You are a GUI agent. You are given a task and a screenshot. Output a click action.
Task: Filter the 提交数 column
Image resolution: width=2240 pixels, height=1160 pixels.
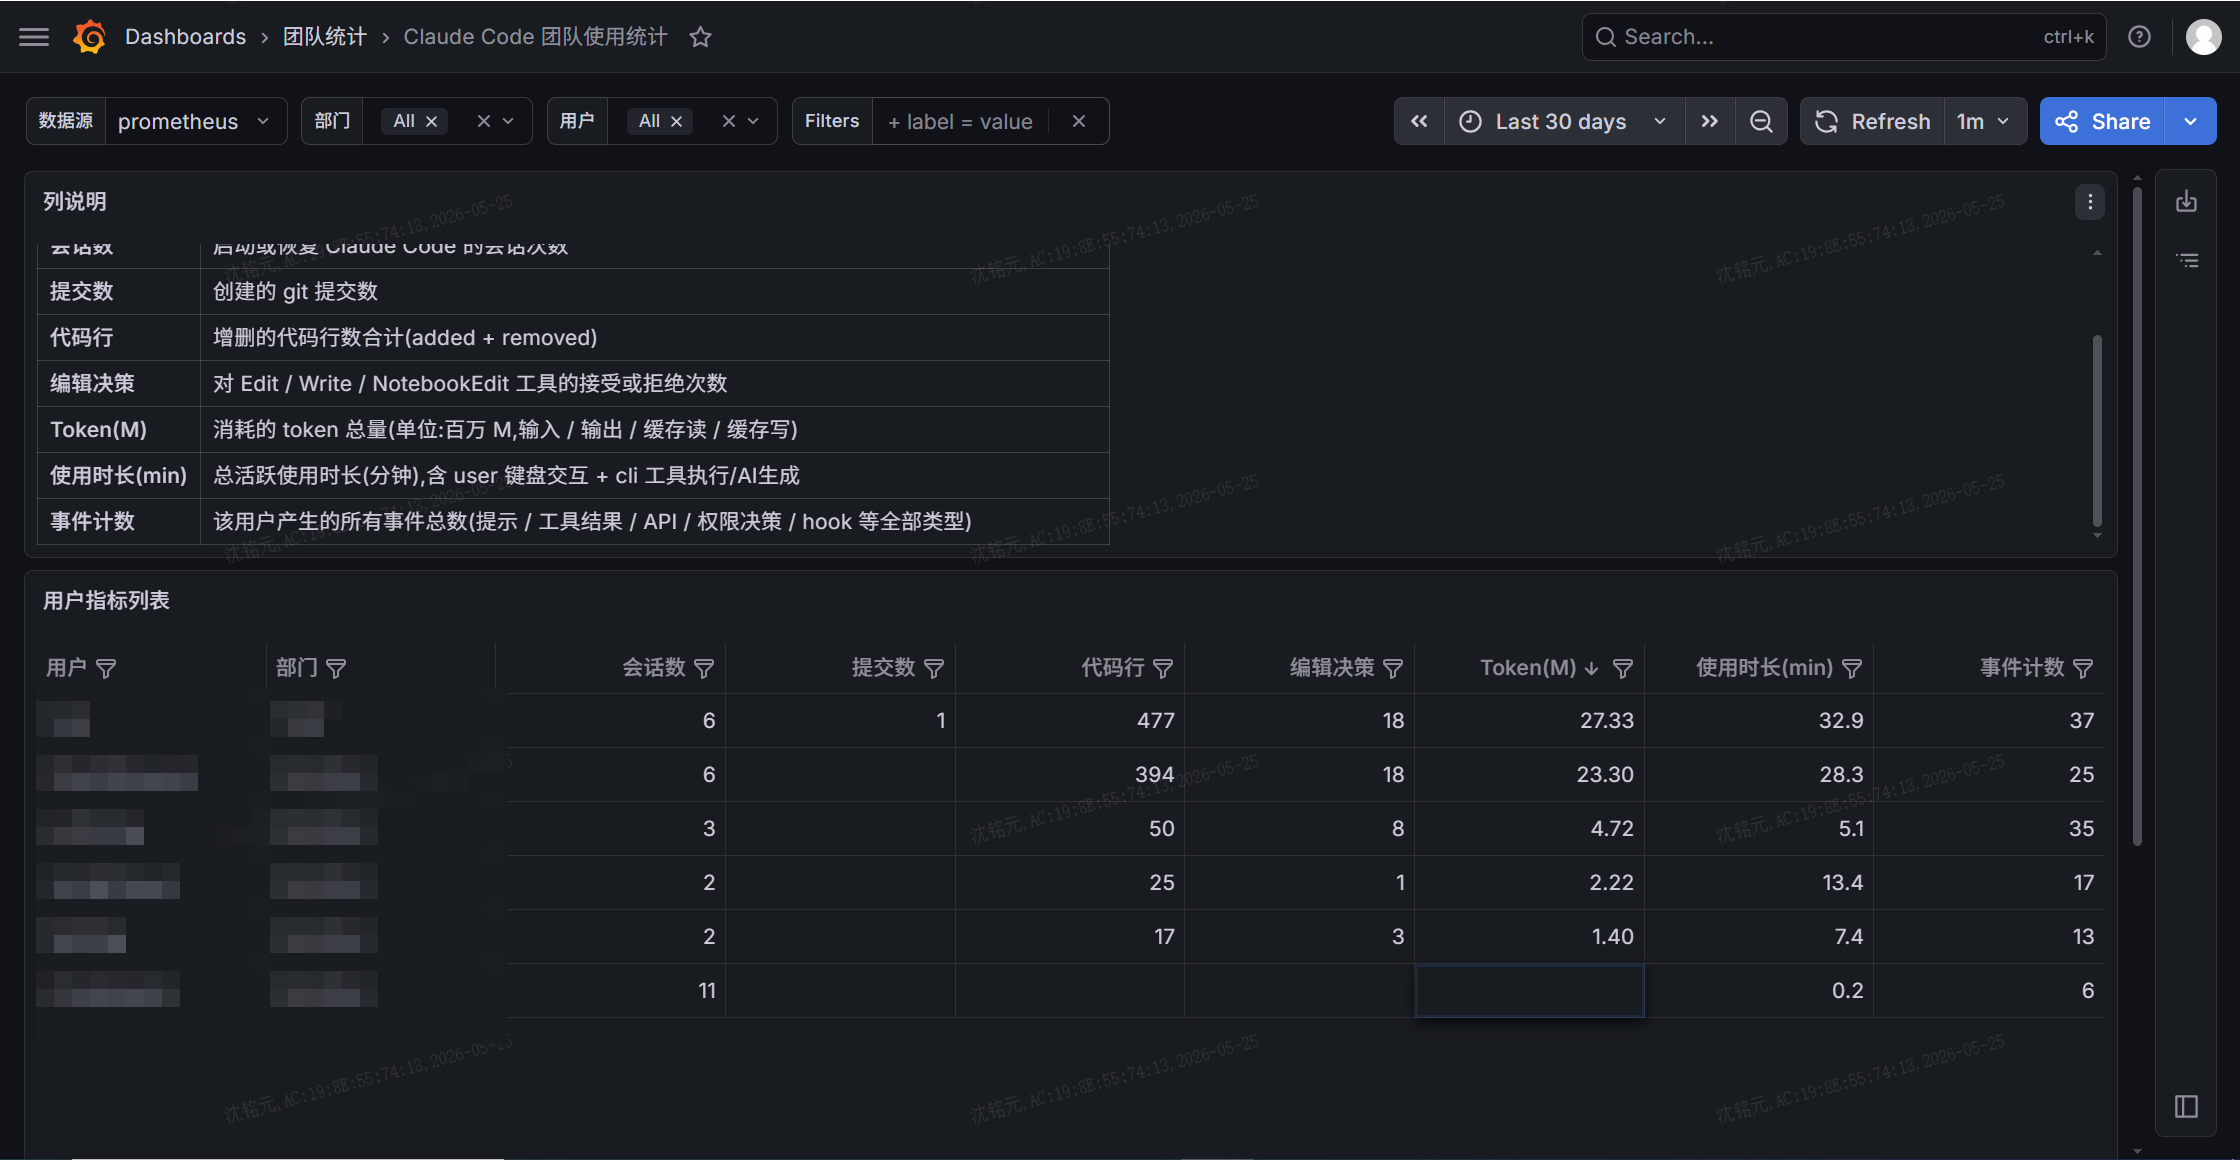click(x=934, y=668)
